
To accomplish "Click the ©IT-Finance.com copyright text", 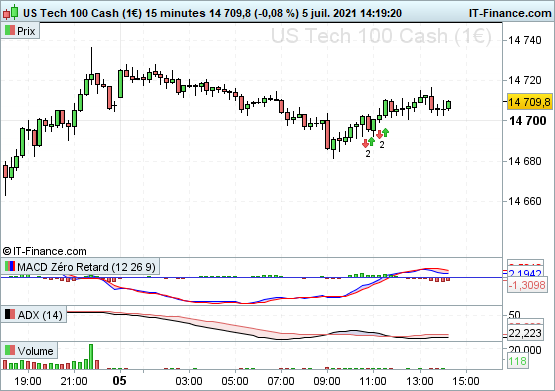I will click(45, 251).
